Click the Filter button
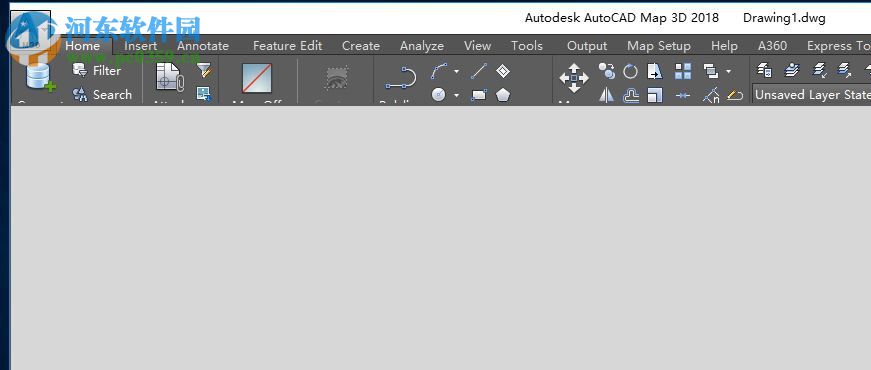Image resolution: width=871 pixels, height=370 pixels. [x=97, y=71]
